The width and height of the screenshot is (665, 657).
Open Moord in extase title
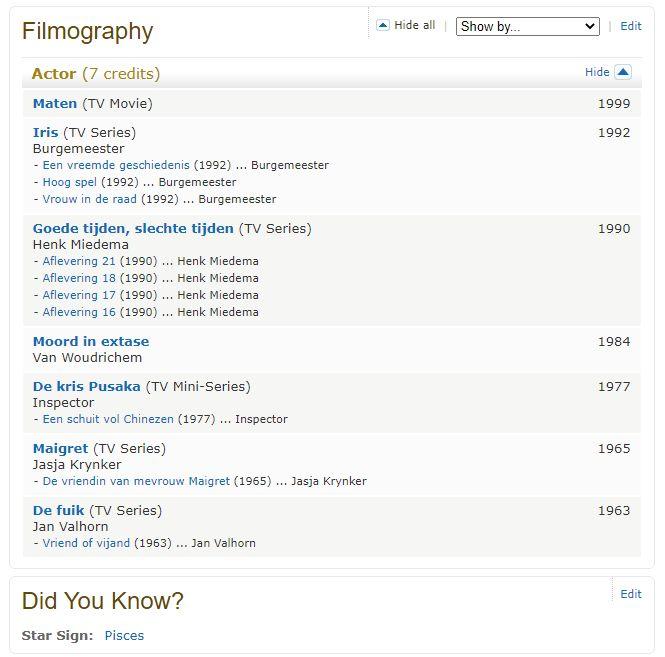(91, 341)
